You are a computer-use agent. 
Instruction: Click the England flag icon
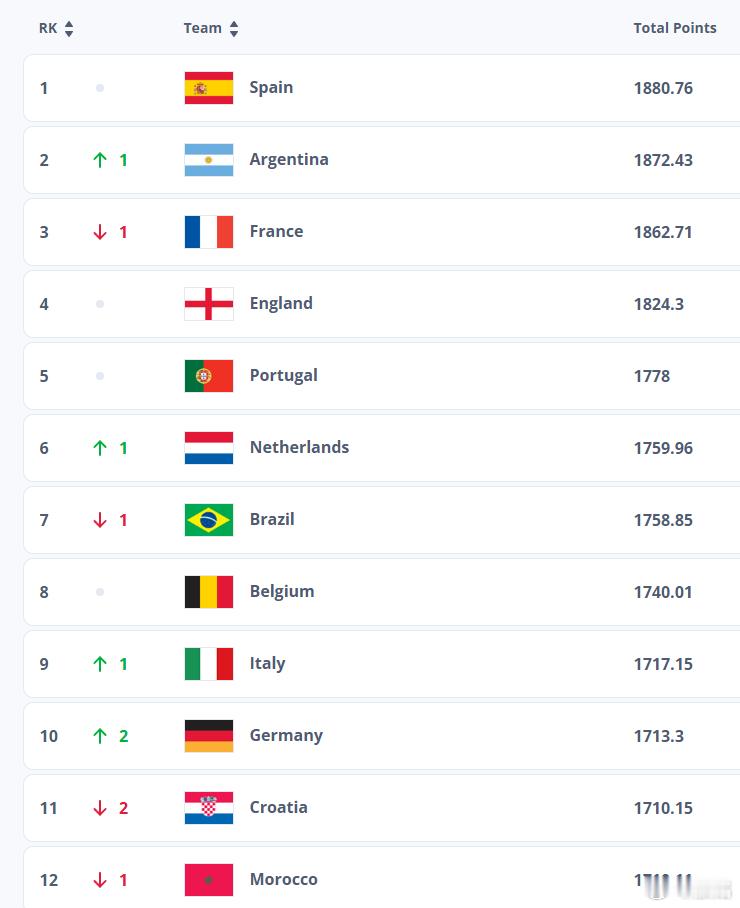point(209,304)
